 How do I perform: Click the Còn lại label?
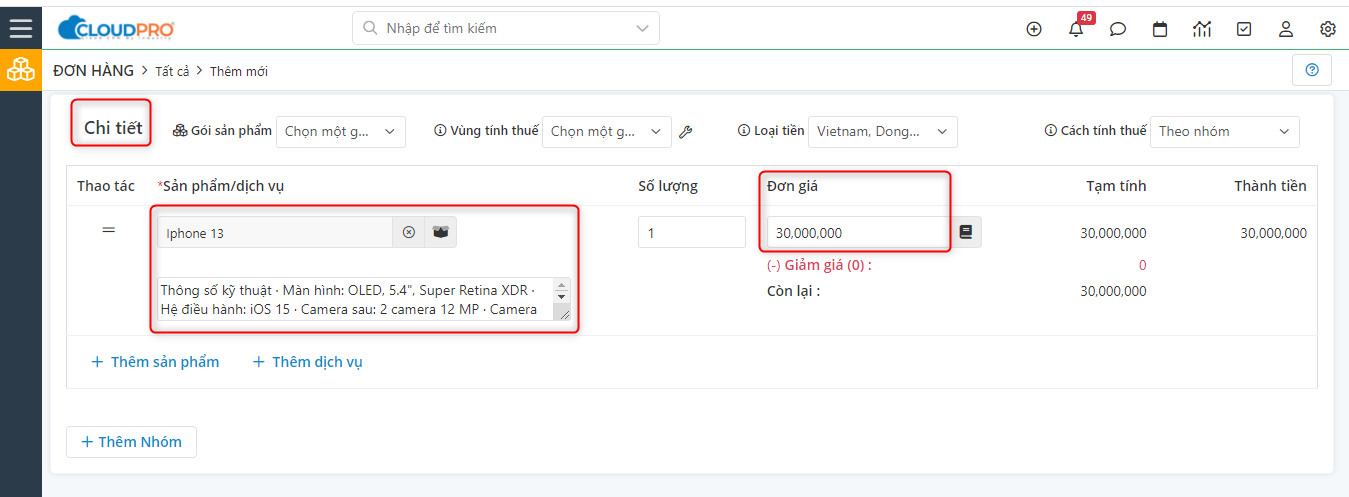tap(794, 291)
